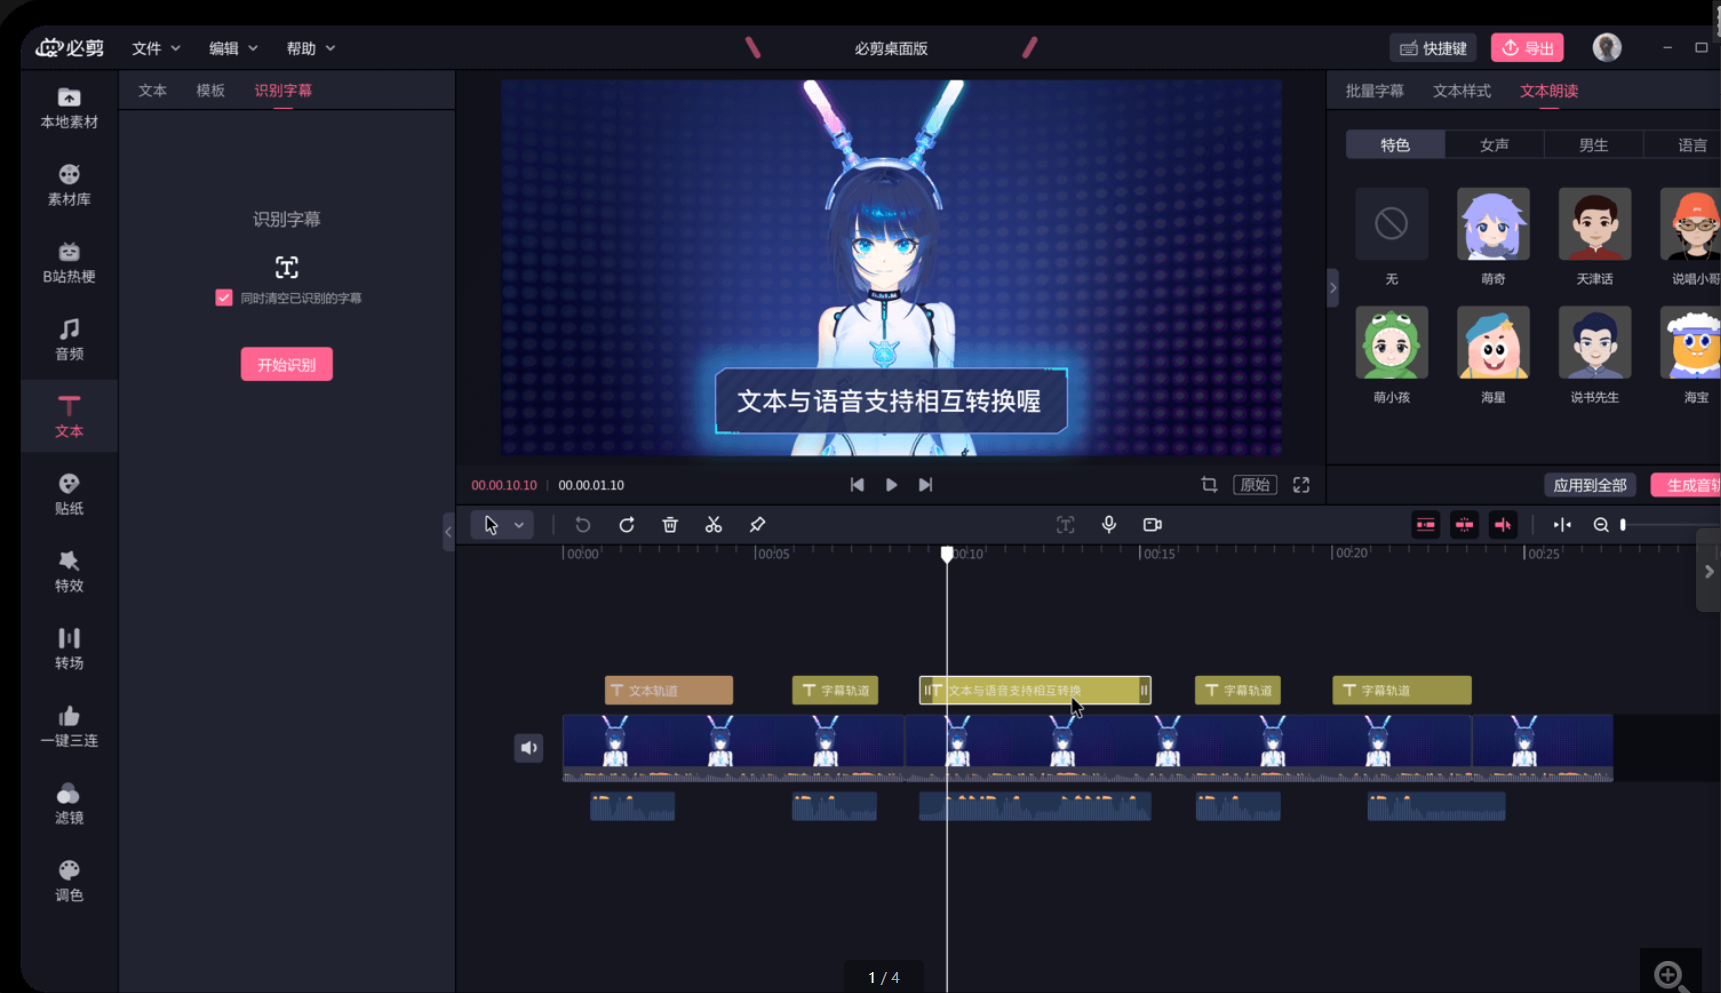Uncheck 同时清空已识别的字幕 checkbox
Viewport: 1721px width, 993px height.
(224, 298)
